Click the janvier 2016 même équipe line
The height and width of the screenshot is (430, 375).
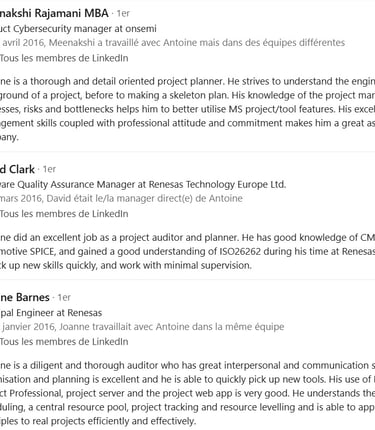pyautogui.click(x=142, y=327)
